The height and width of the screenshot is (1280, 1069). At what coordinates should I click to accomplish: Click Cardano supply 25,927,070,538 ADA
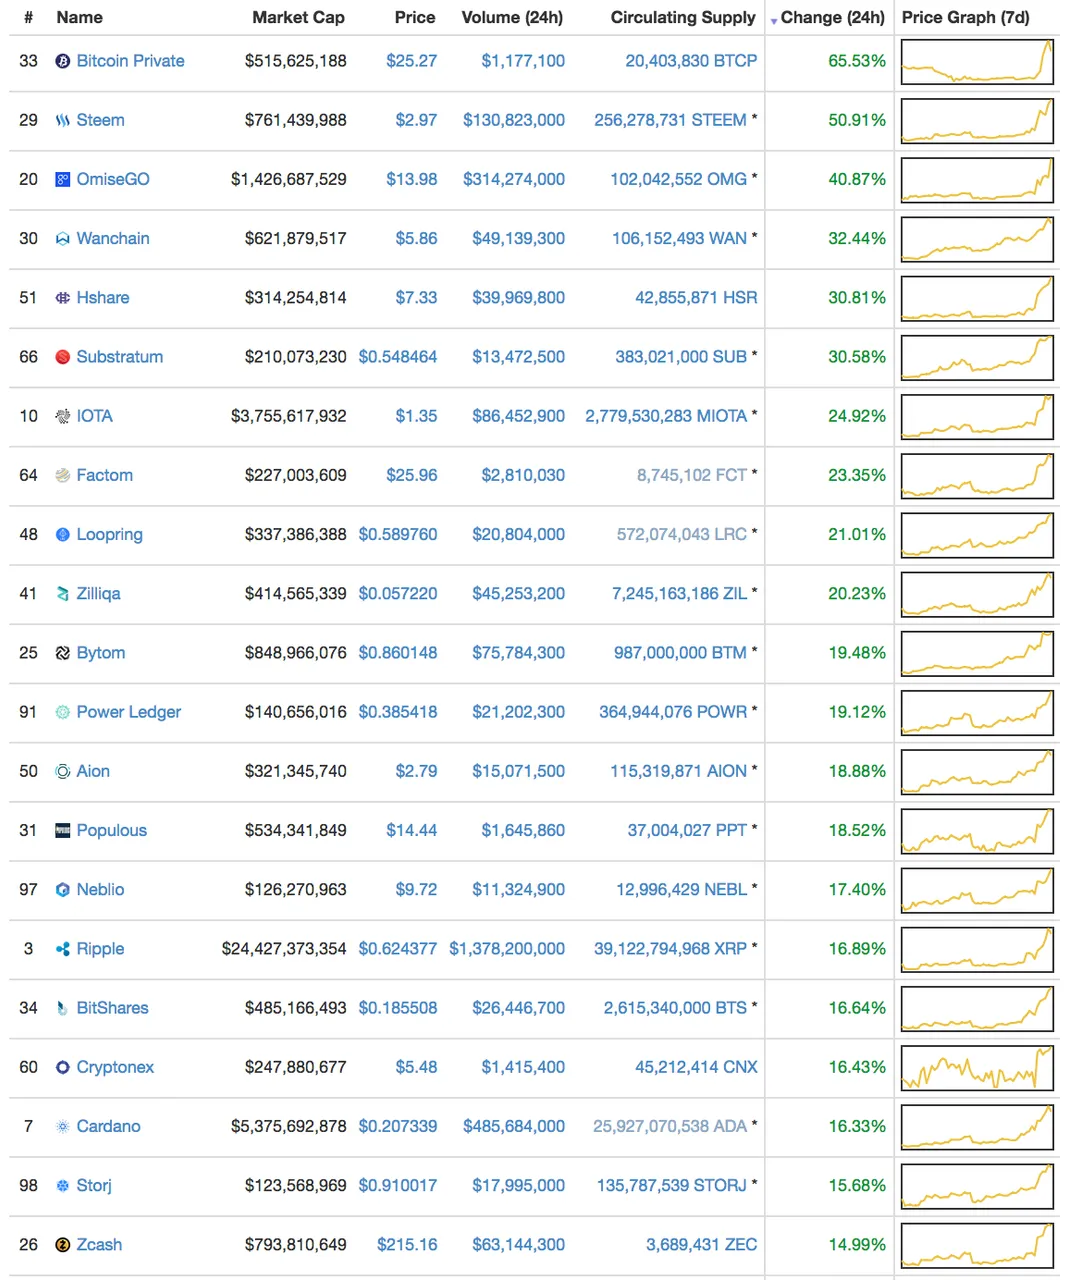point(670,1126)
